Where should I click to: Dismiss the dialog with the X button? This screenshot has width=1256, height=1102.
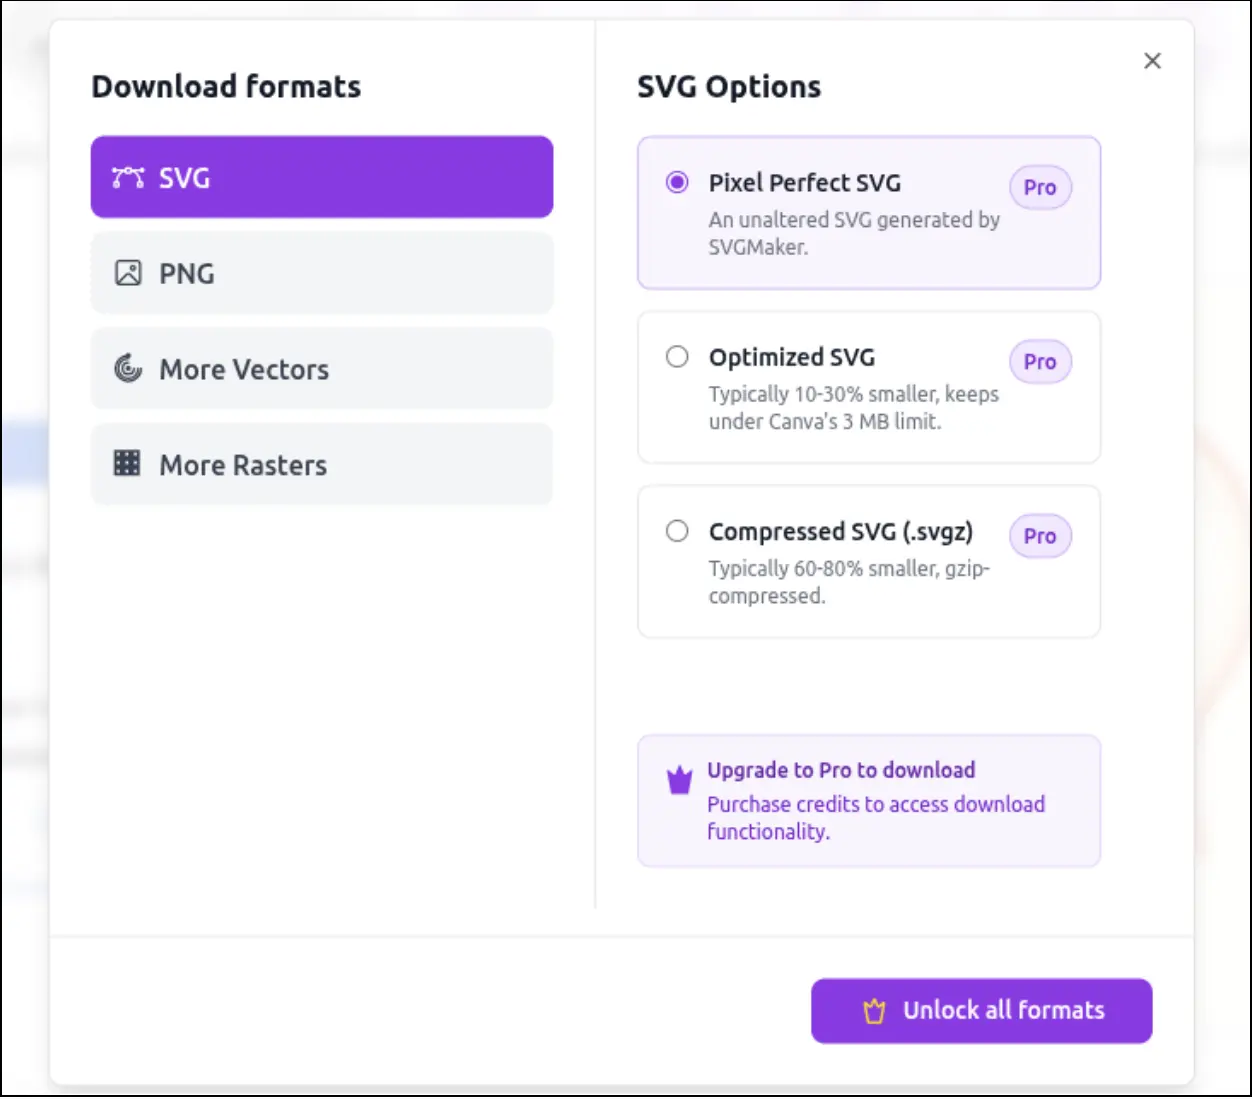1152,61
